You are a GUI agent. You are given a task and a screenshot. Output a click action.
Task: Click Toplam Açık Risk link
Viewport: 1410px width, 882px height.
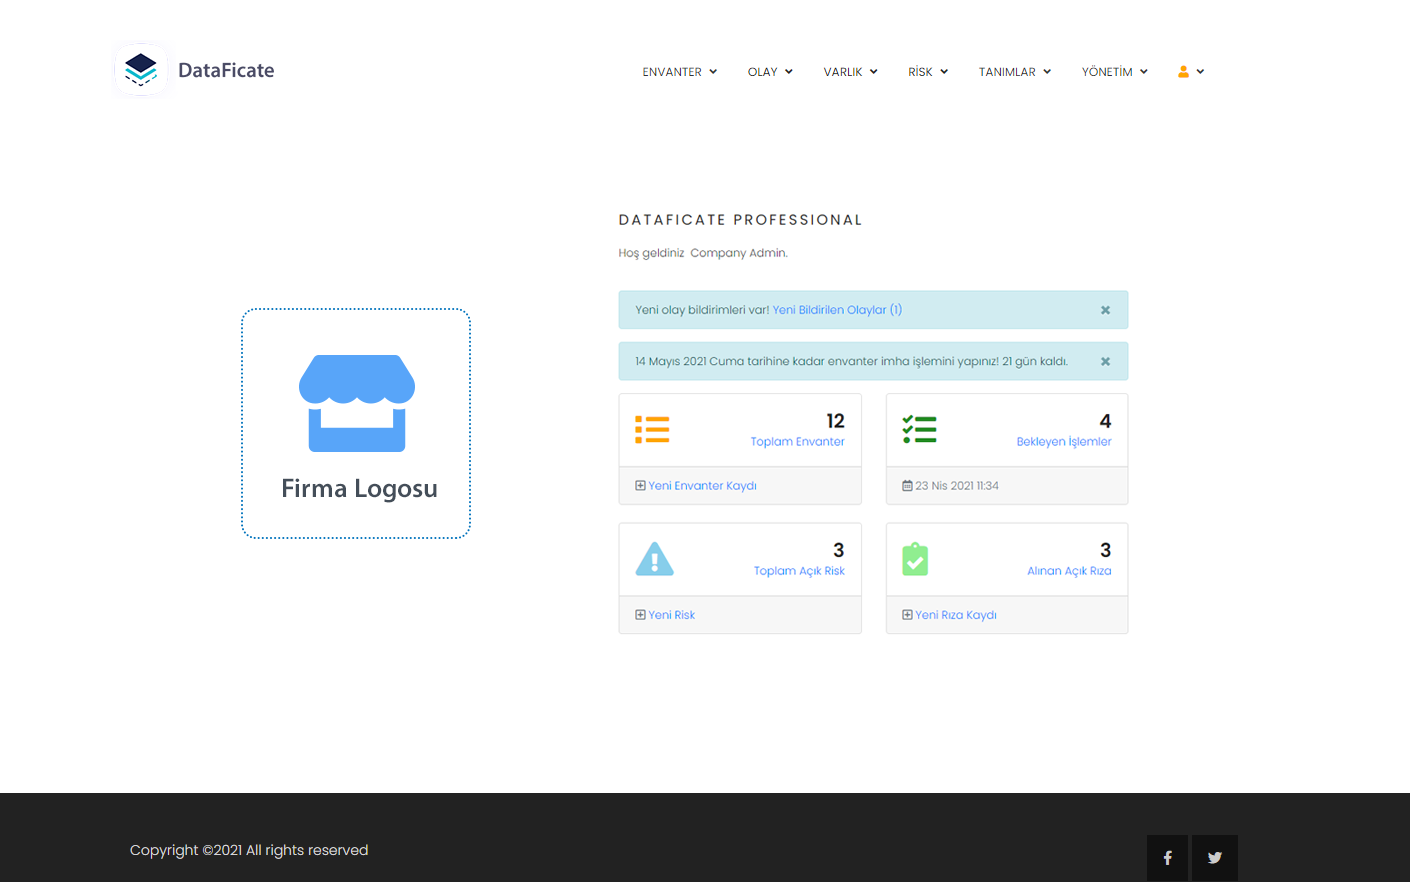tap(799, 571)
